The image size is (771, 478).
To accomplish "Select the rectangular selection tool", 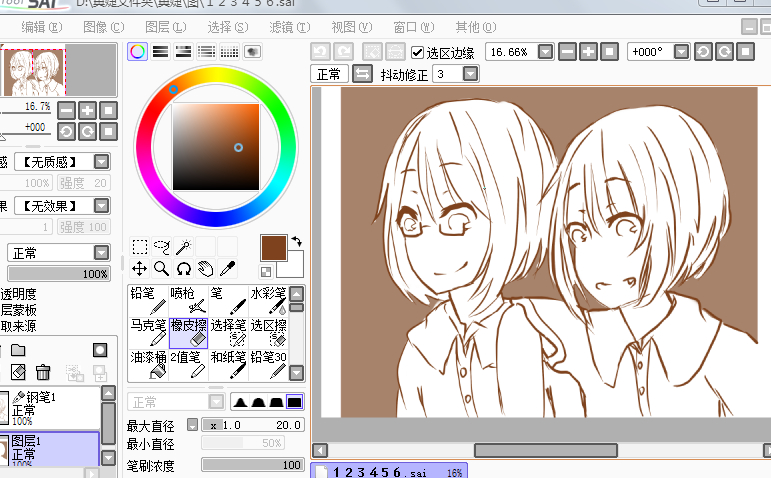I will point(140,246).
